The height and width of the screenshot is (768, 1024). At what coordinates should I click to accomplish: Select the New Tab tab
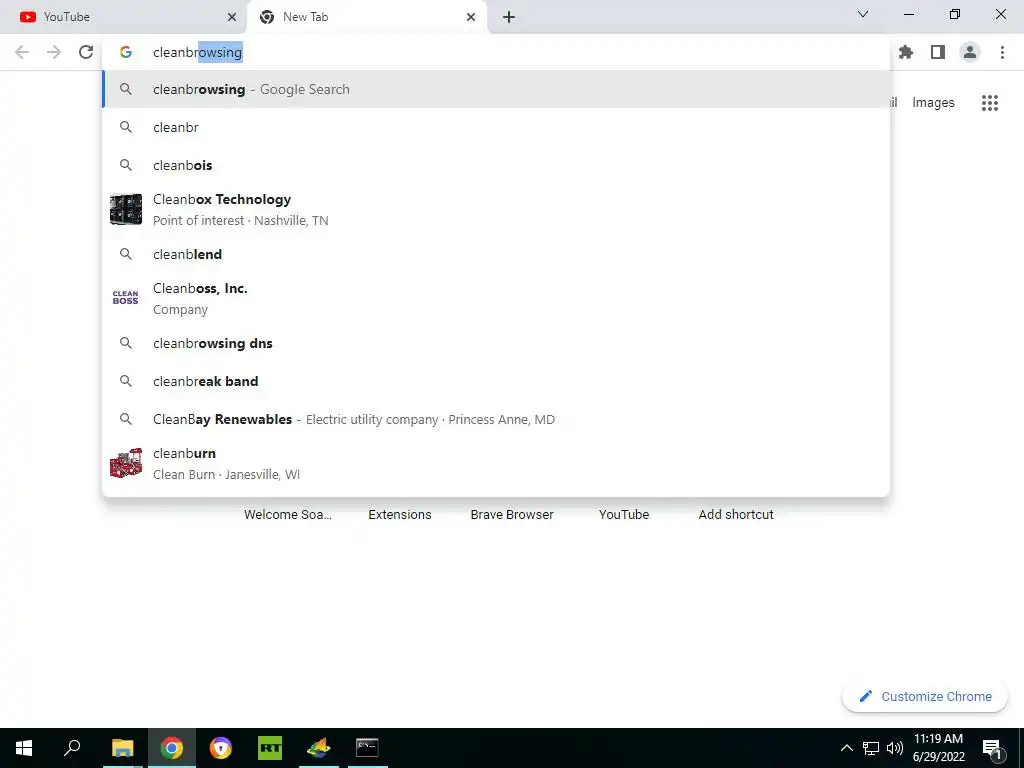coord(367,17)
